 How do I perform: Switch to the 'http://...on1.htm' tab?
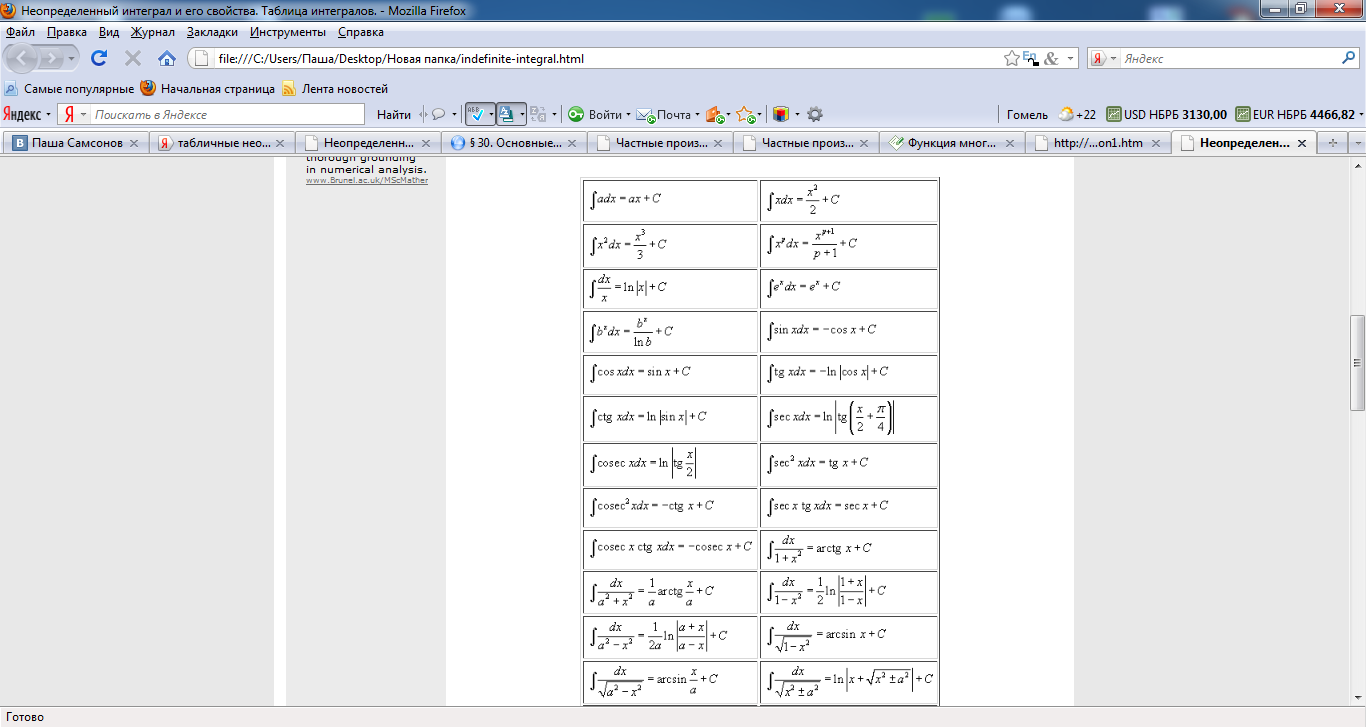pyautogui.click(x=1099, y=143)
